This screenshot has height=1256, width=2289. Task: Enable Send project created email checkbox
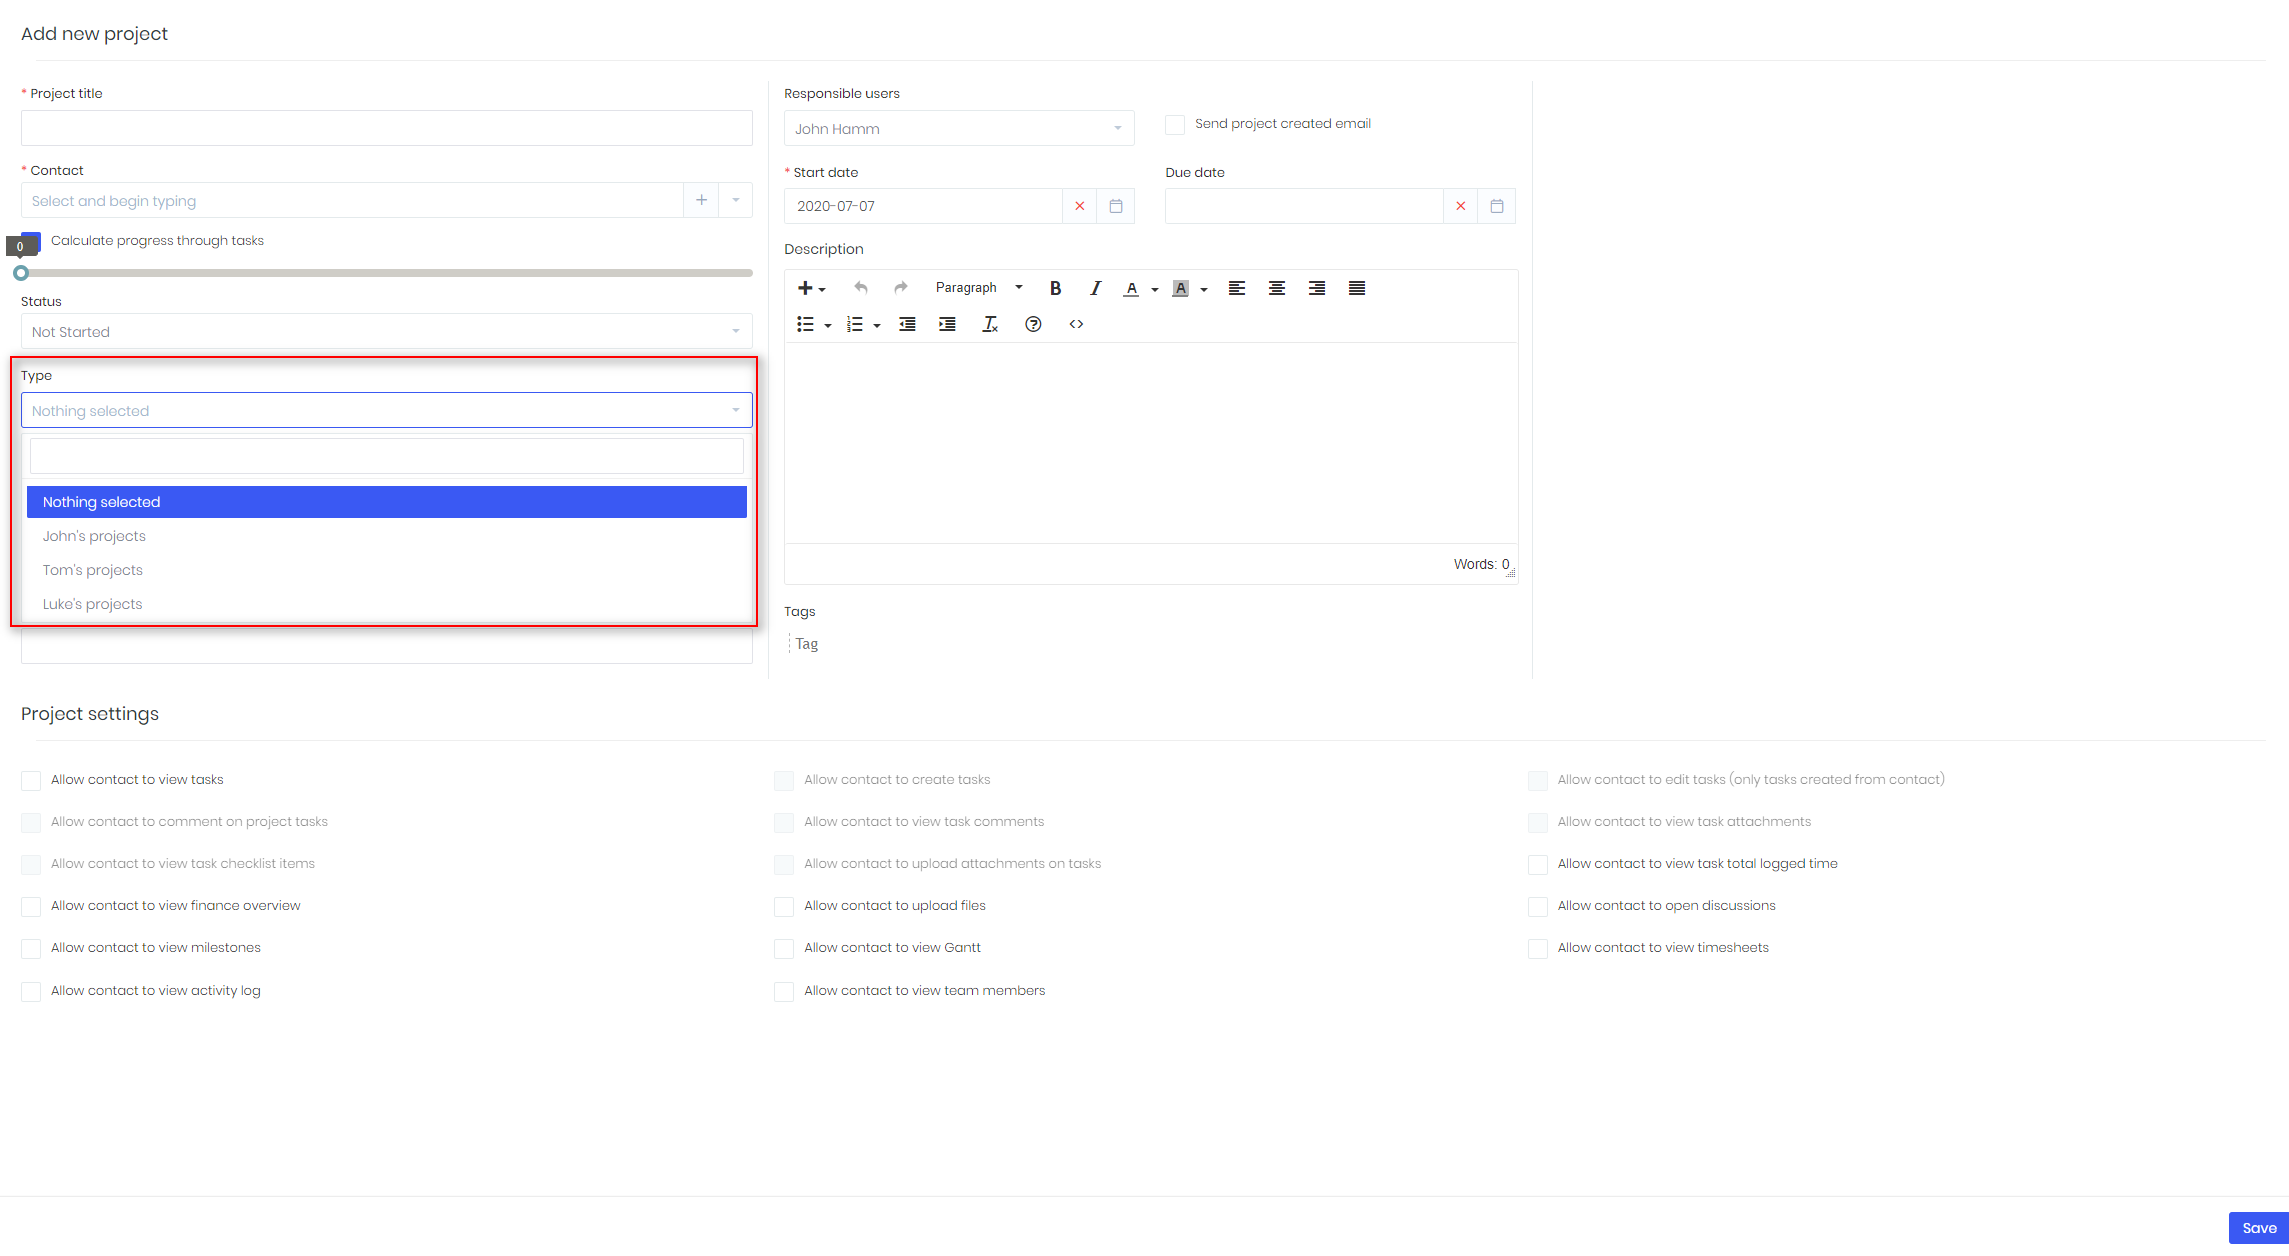point(1175,124)
